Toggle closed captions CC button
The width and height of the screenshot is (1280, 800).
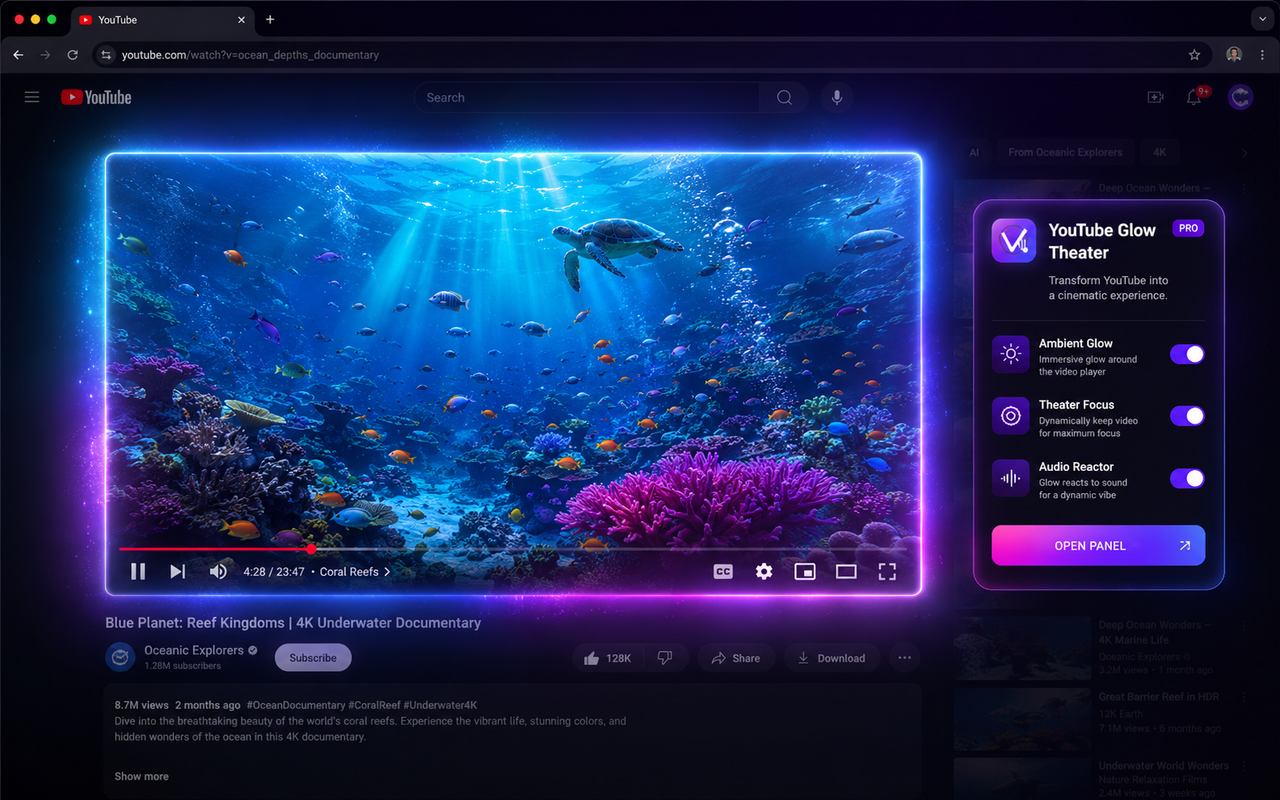tap(723, 571)
